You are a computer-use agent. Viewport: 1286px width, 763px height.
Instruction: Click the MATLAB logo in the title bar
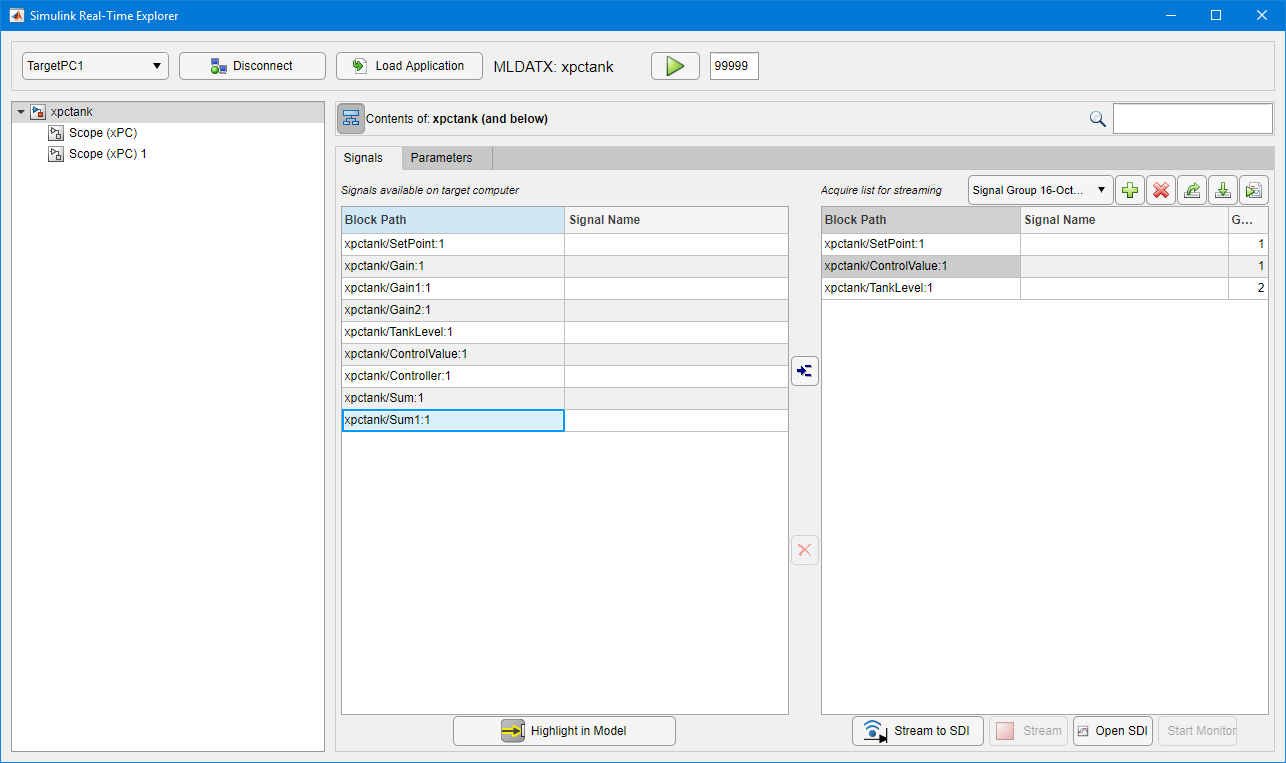pyautogui.click(x=17, y=16)
